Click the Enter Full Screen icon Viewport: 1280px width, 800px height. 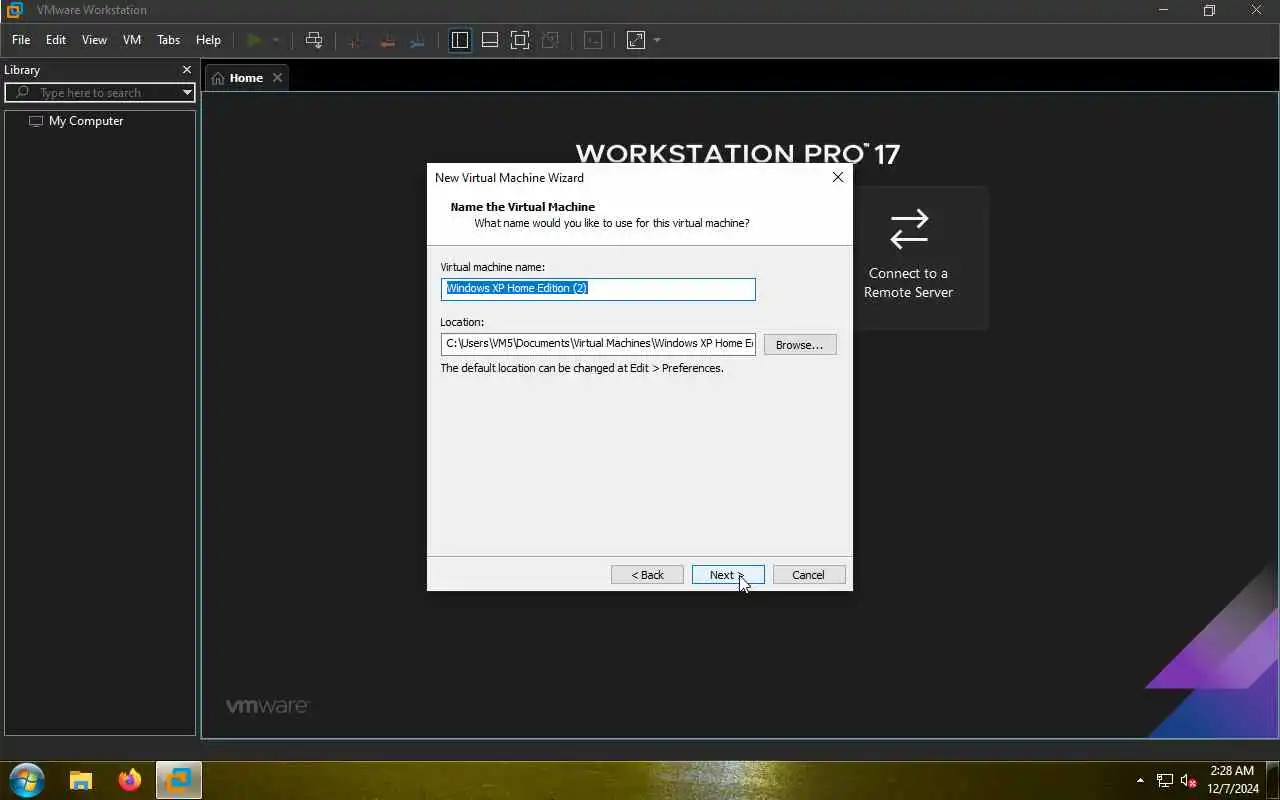click(520, 40)
